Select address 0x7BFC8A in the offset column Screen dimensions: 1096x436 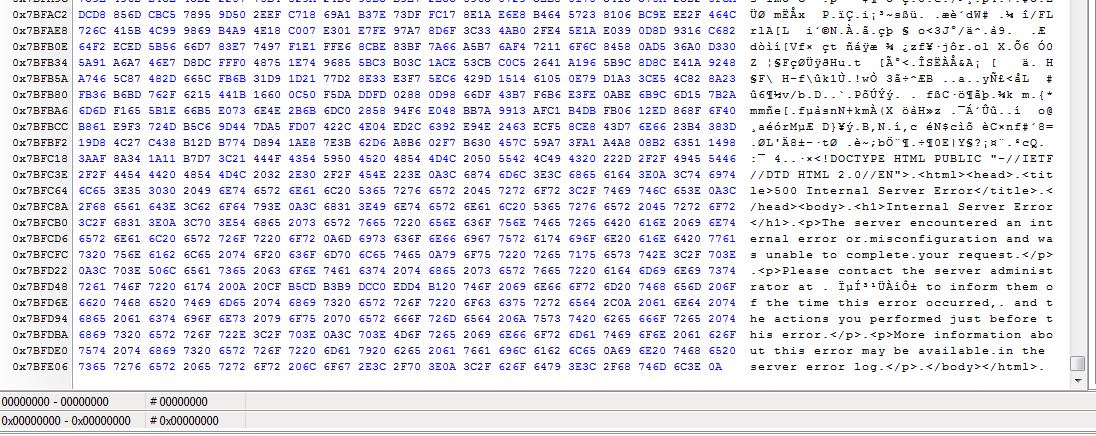(x=40, y=207)
